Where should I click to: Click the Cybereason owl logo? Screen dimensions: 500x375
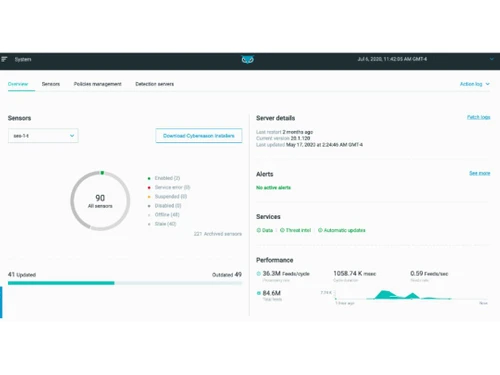pos(247,60)
